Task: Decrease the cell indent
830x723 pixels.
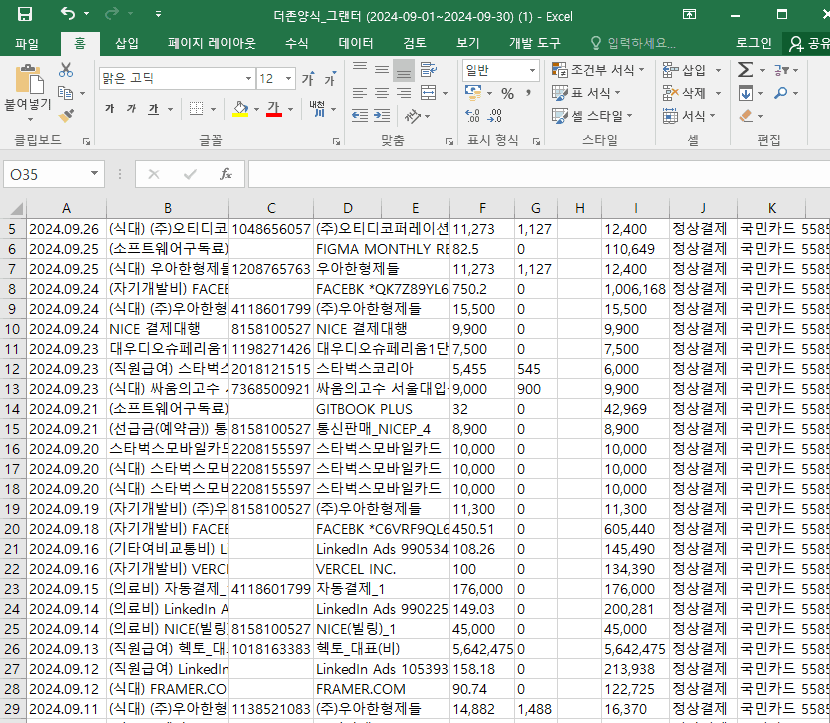Action: (360, 115)
